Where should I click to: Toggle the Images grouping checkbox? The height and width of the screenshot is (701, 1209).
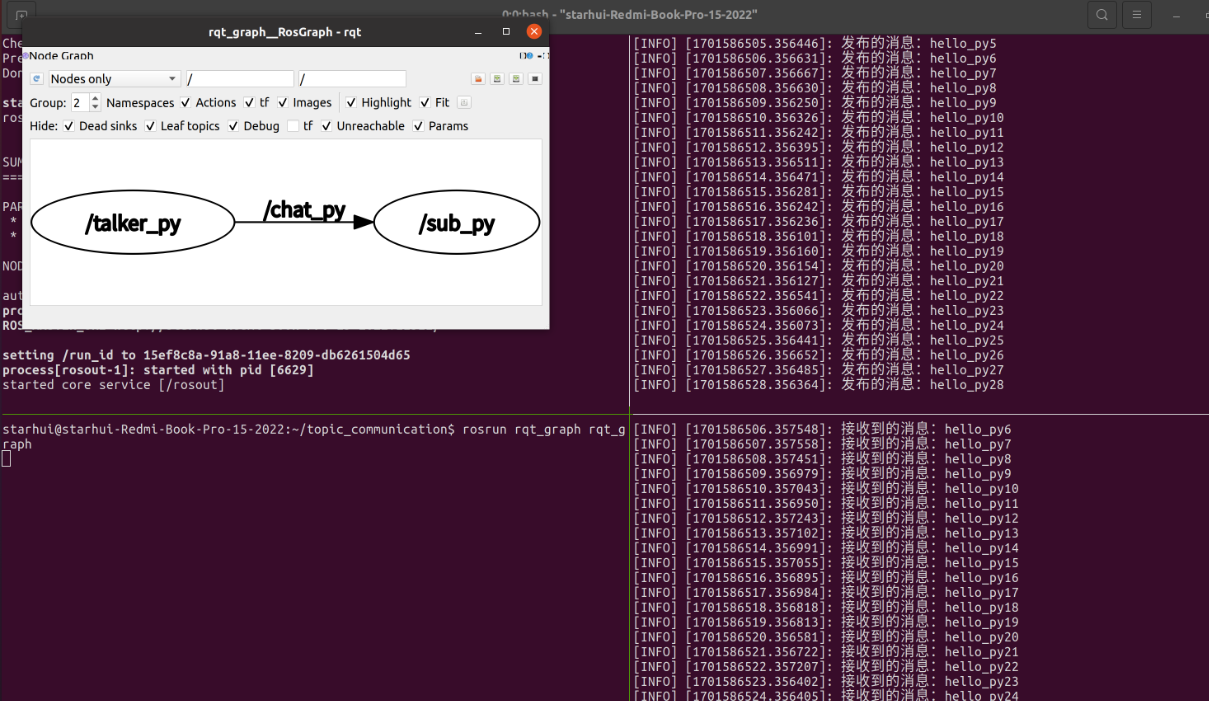point(283,102)
